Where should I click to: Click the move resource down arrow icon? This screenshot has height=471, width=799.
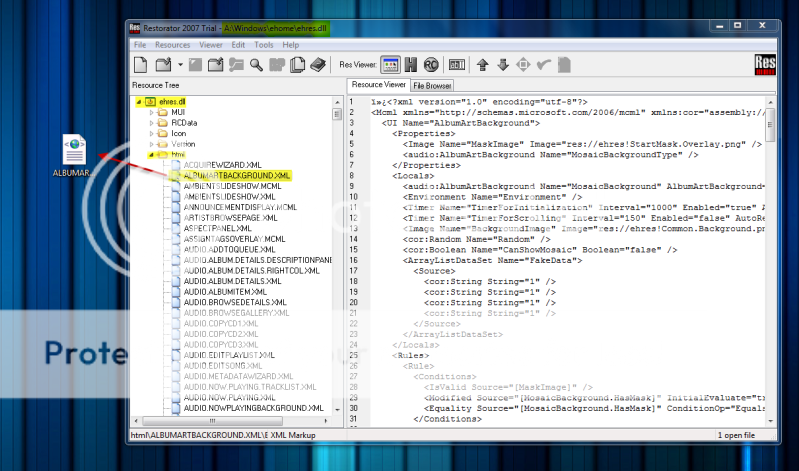503,65
